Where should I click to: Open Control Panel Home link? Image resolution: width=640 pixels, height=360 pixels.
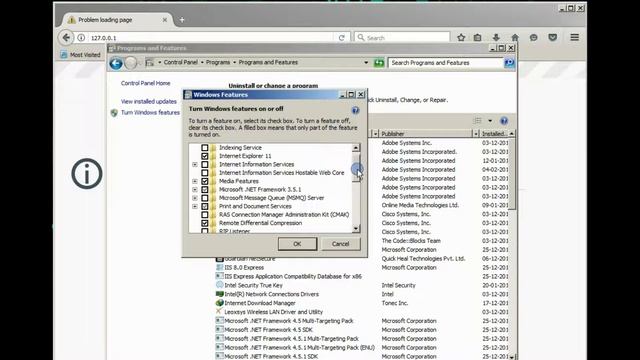pyautogui.click(x=145, y=83)
